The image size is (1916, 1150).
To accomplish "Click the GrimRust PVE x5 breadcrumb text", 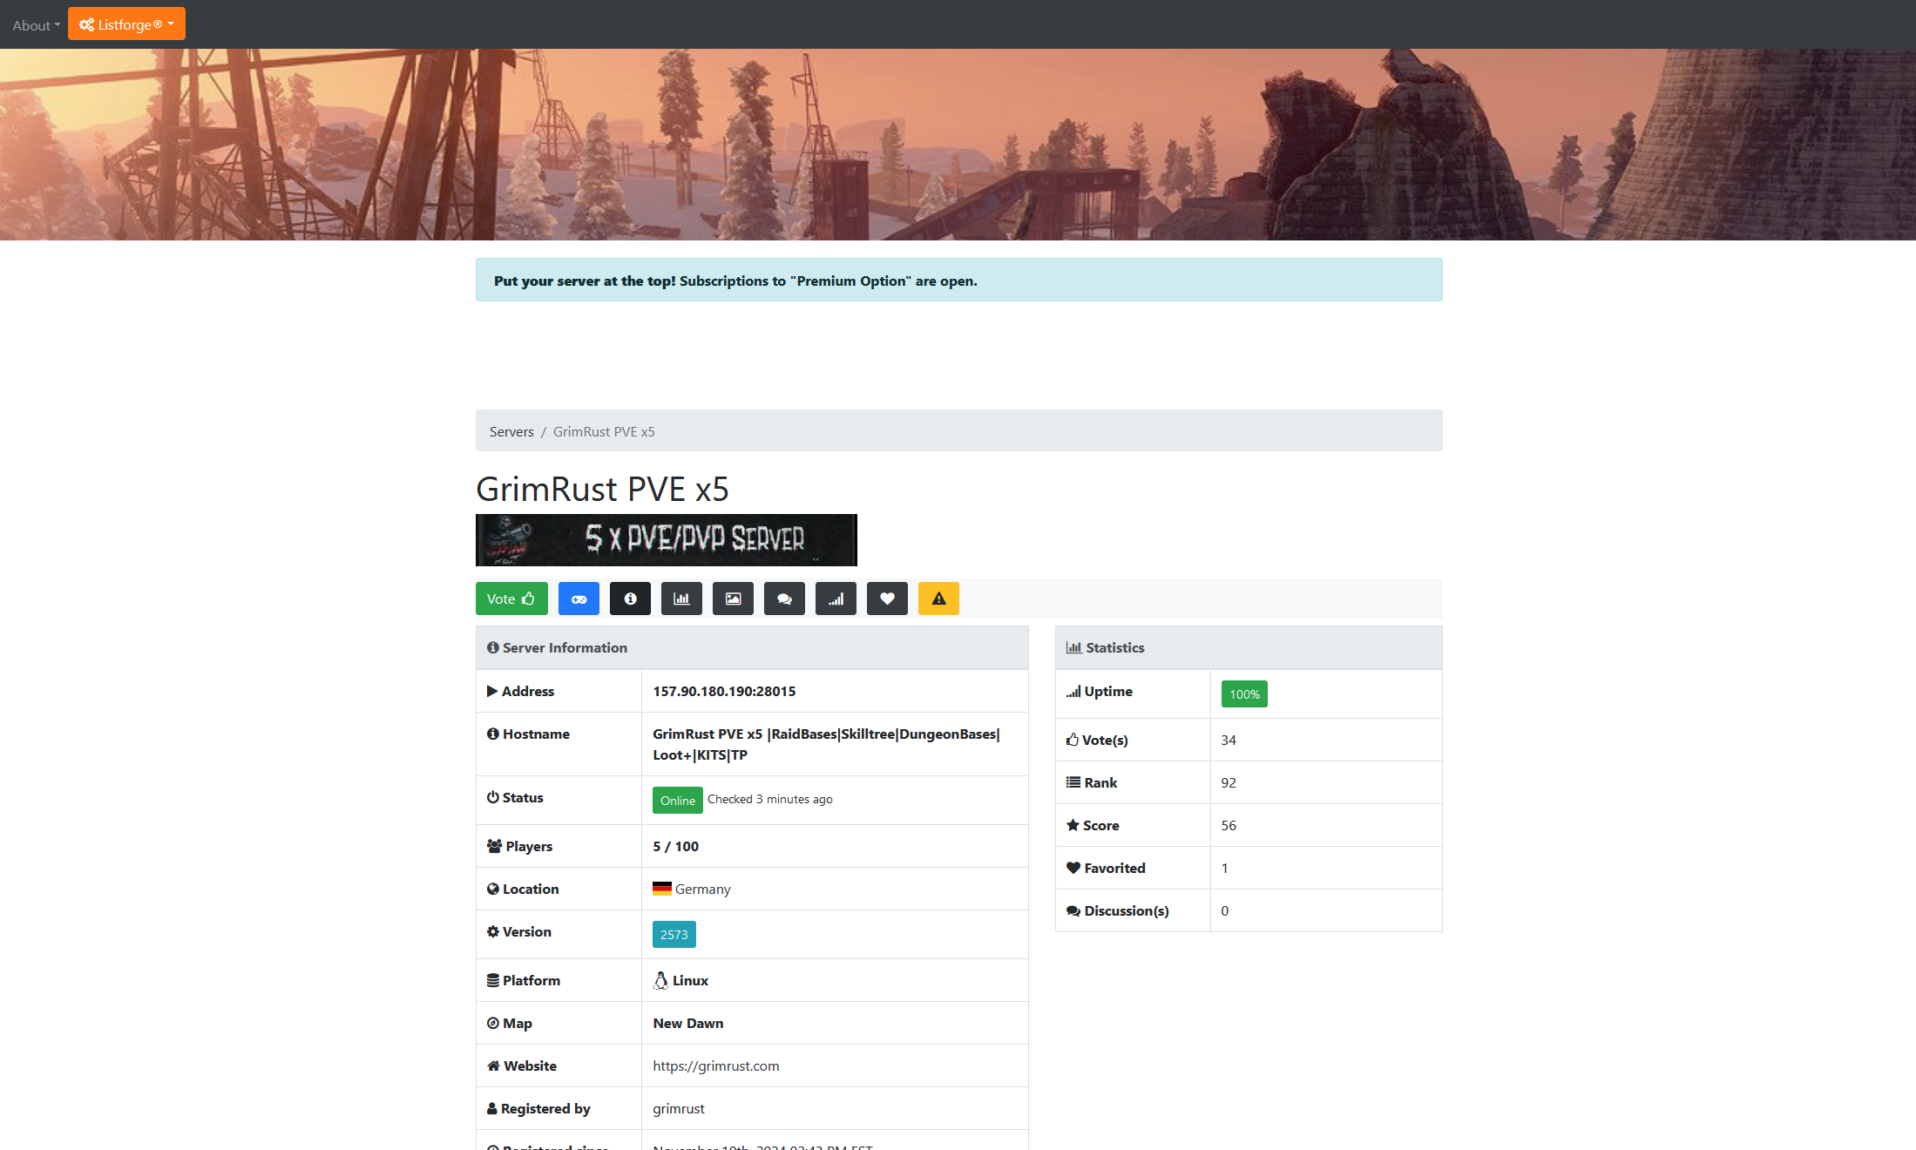I will tap(604, 432).
